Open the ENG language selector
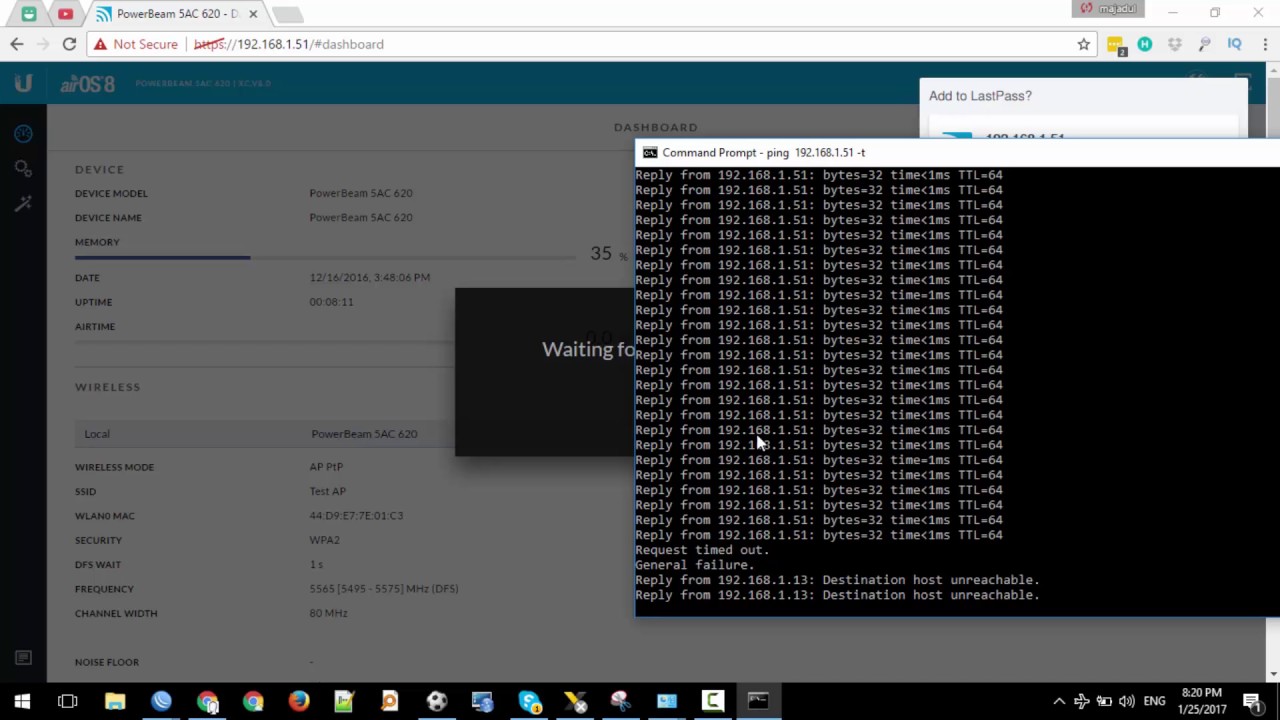This screenshot has height=720, width=1280. tap(1154, 701)
